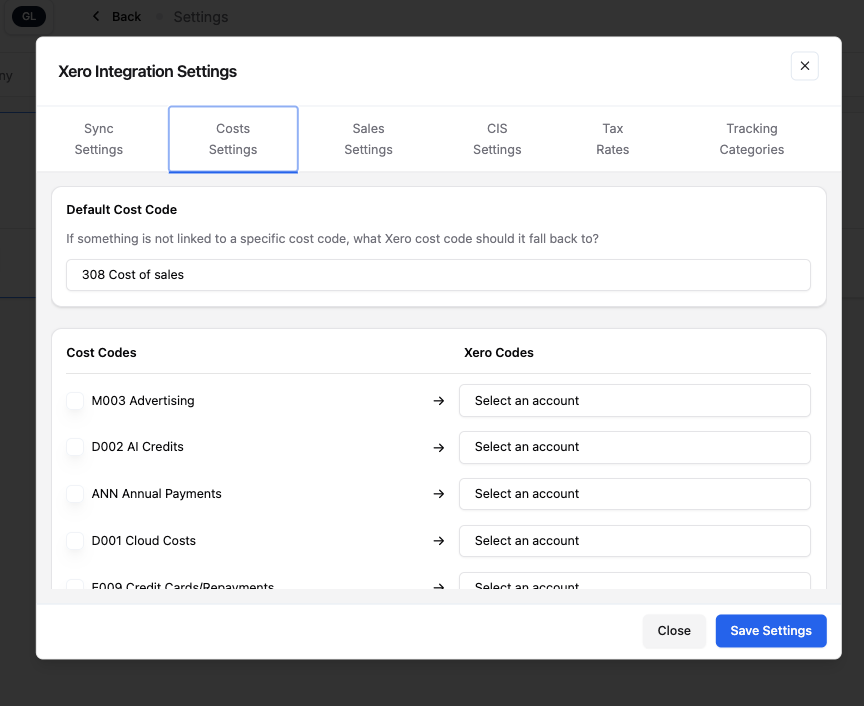Tick the D002 AI Credits checkbox
864x706 pixels.
(x=75, y=447)
